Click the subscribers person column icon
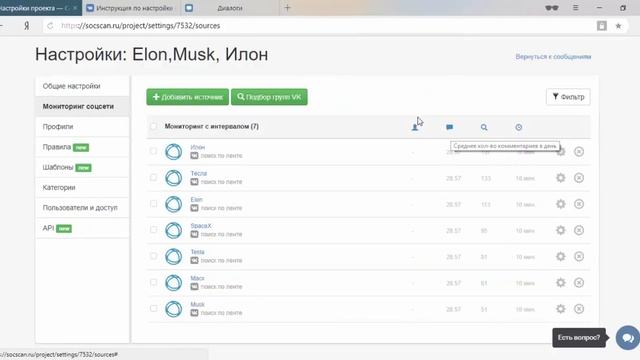This screenshot has height=360, width=640. click(x=415, y=127)
